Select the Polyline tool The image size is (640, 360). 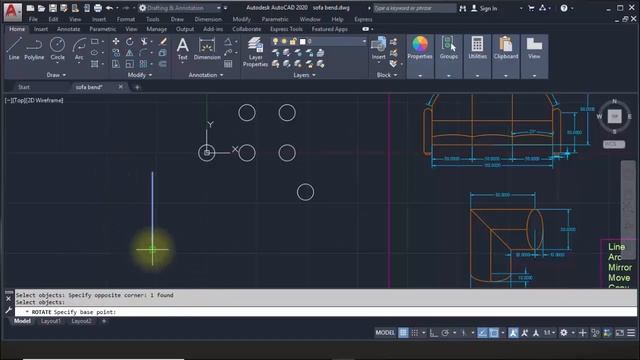click(34, 49)
